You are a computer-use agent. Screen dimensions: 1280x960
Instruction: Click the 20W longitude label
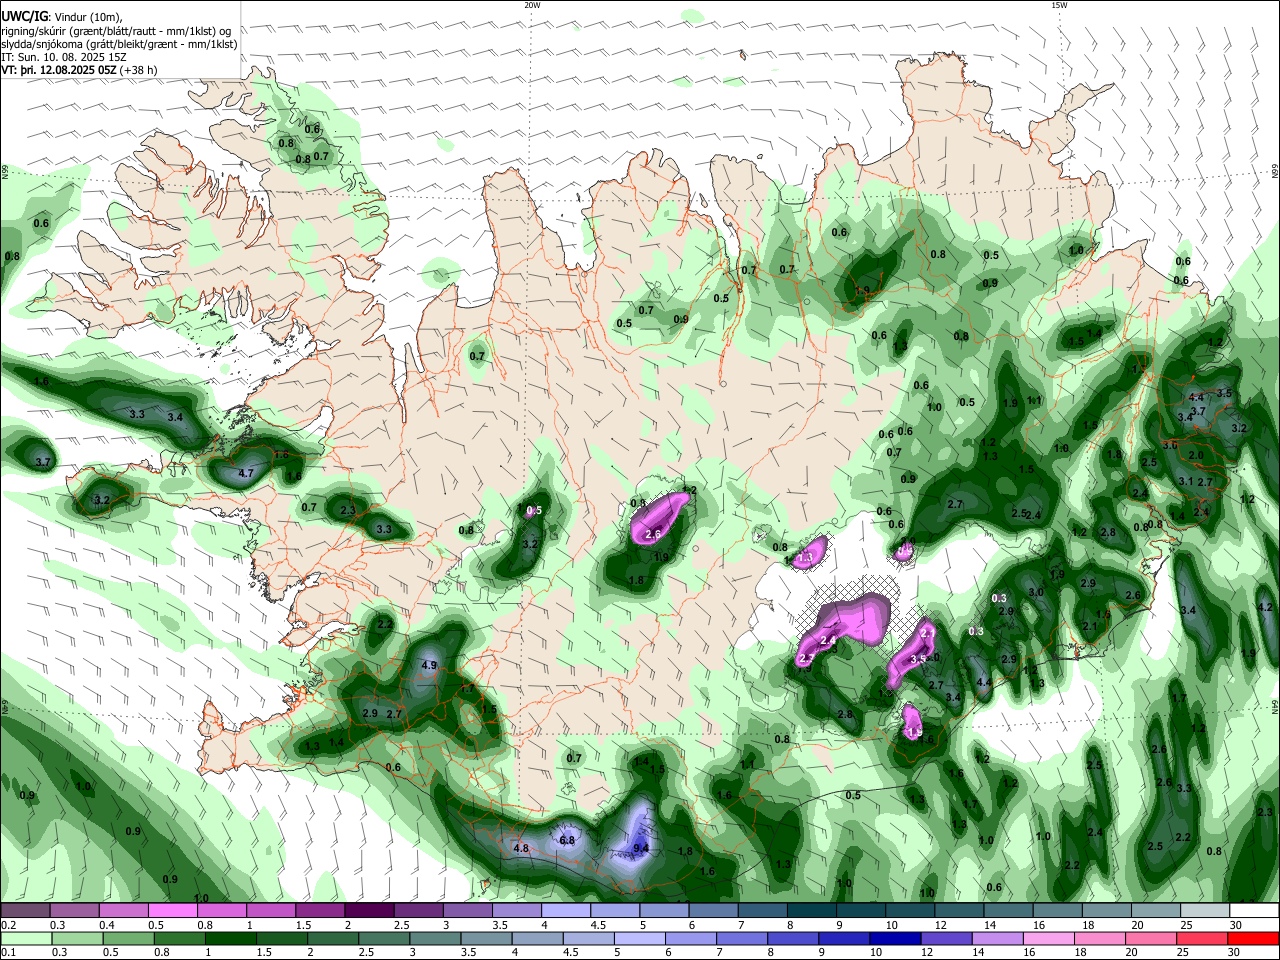click(532, 5)
